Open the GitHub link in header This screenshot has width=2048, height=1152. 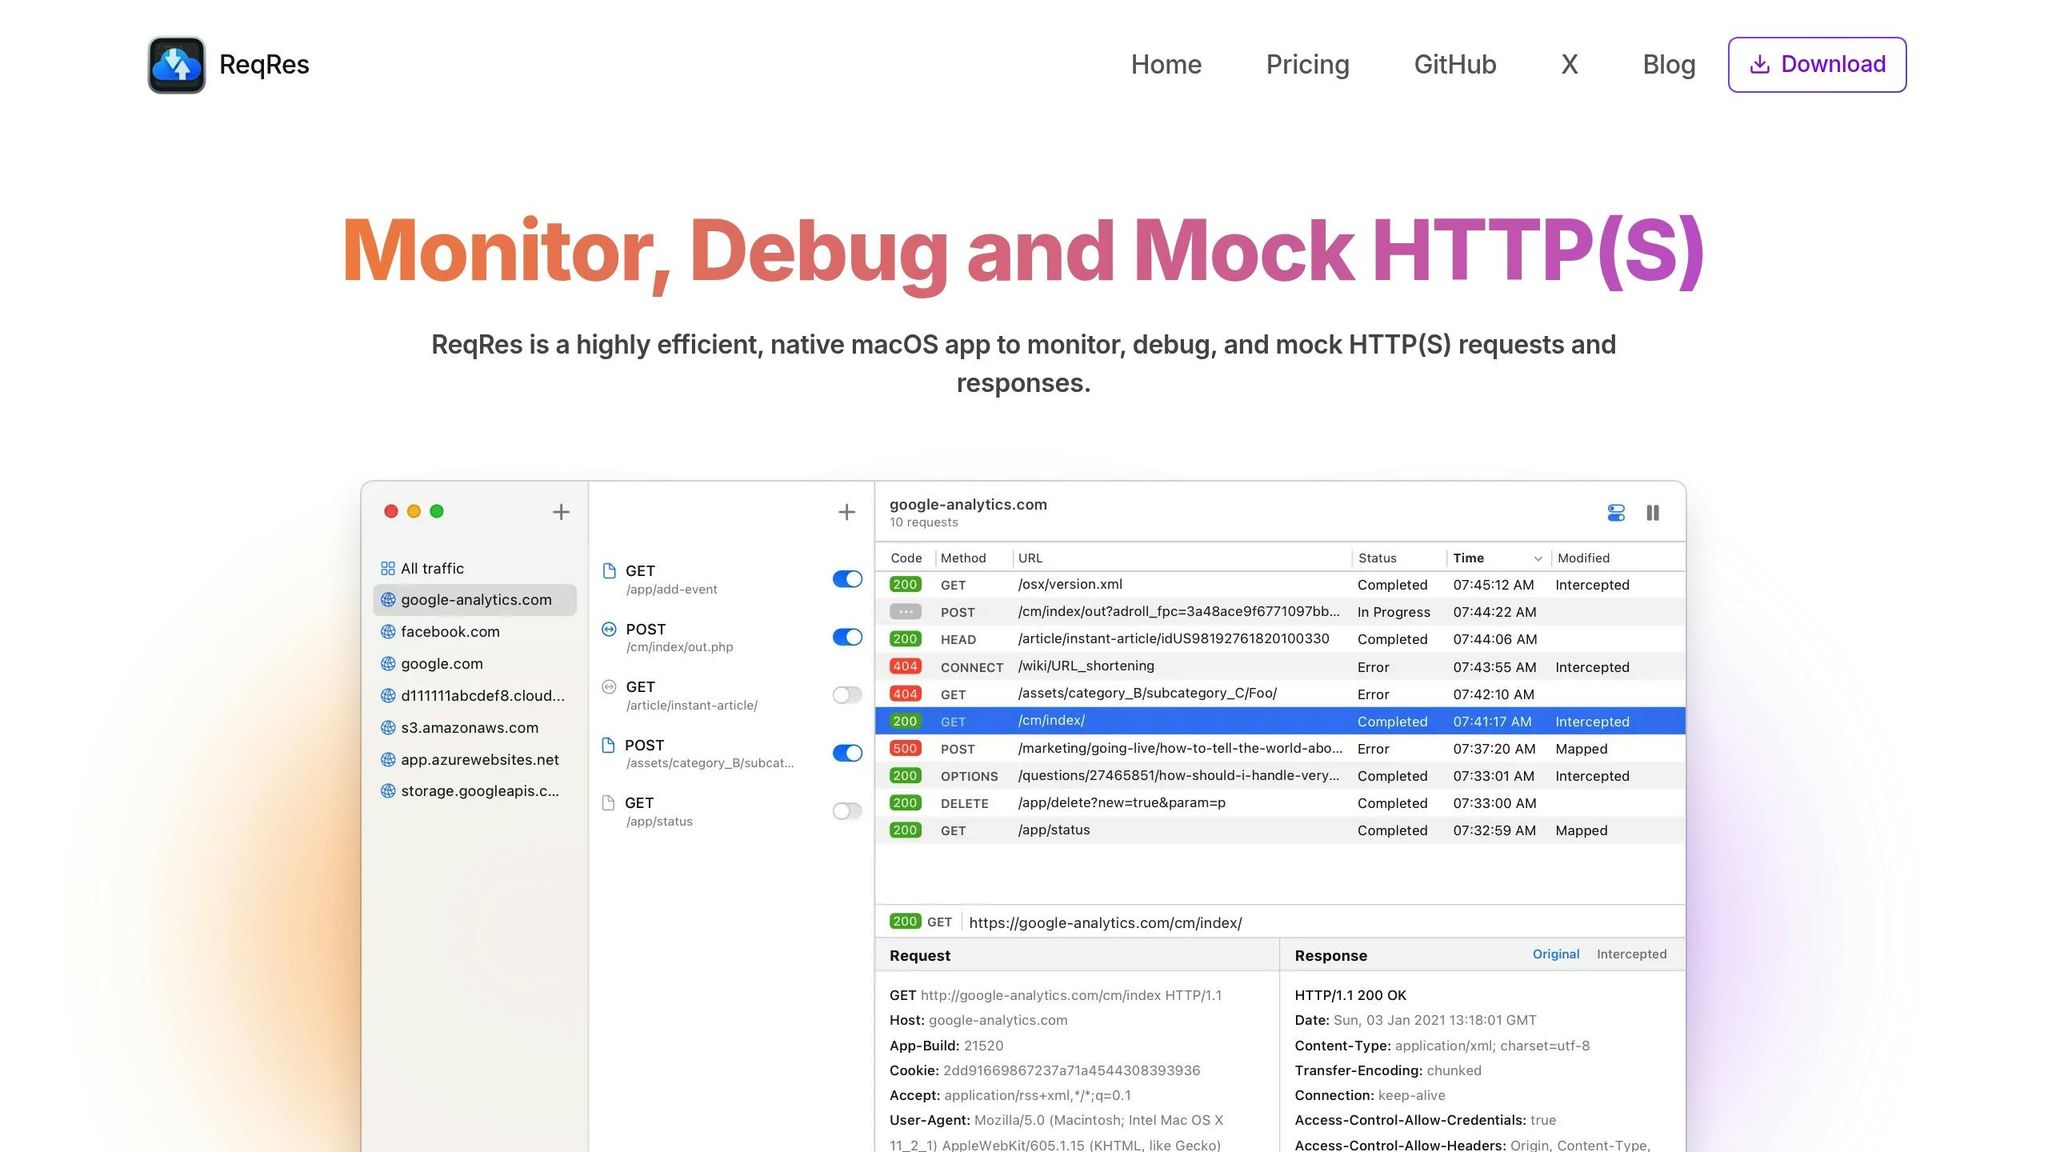[x=1455, y=65]
